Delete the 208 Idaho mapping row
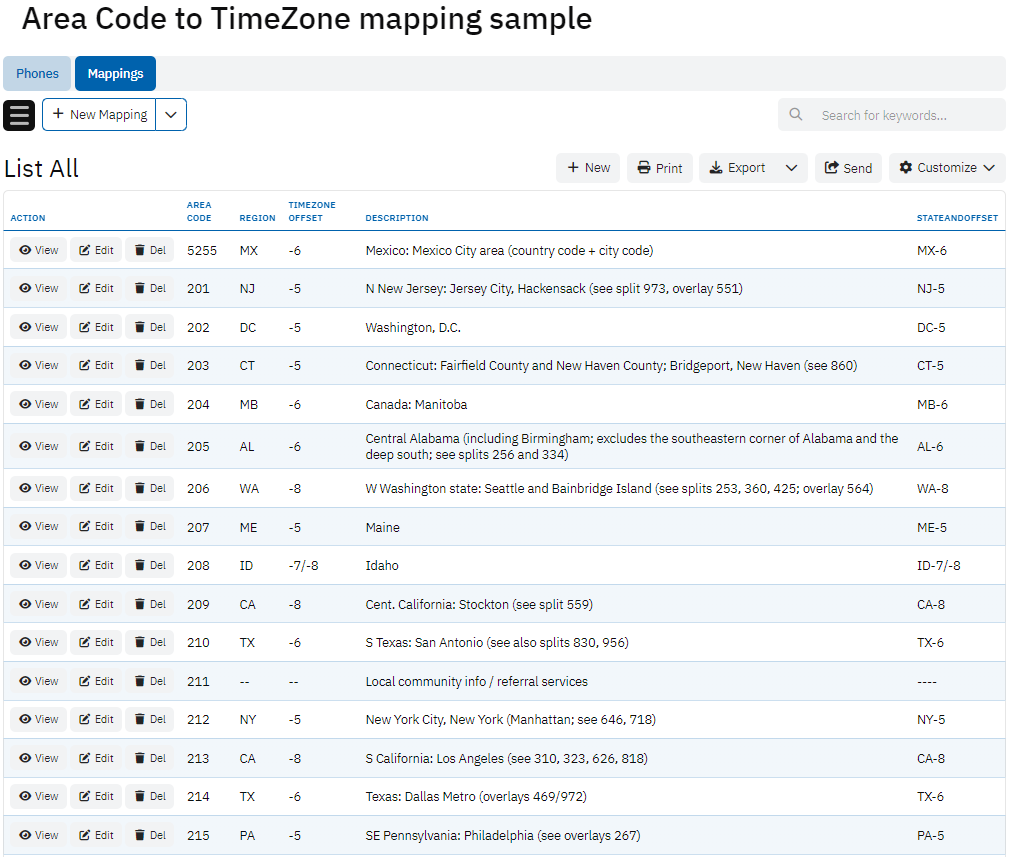This screenshot has width=1013, height=857. (149, 565)
